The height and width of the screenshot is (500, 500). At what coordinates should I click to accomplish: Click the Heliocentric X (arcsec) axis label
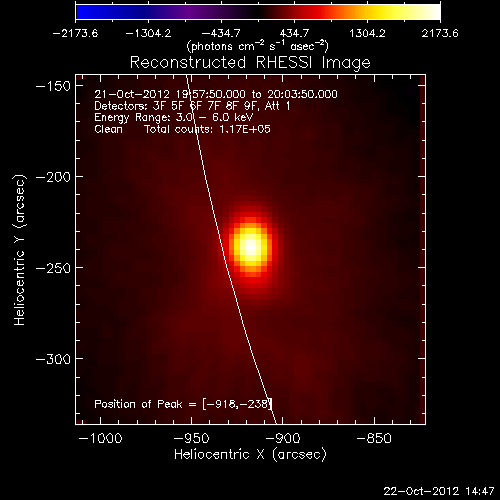tap(250, 455)
